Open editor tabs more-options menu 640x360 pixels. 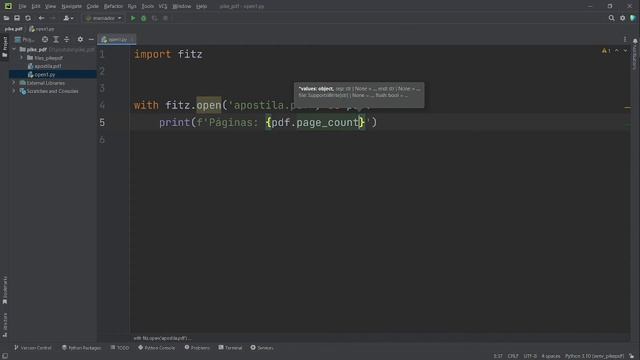pyautogui.click(x=625, y=40)
